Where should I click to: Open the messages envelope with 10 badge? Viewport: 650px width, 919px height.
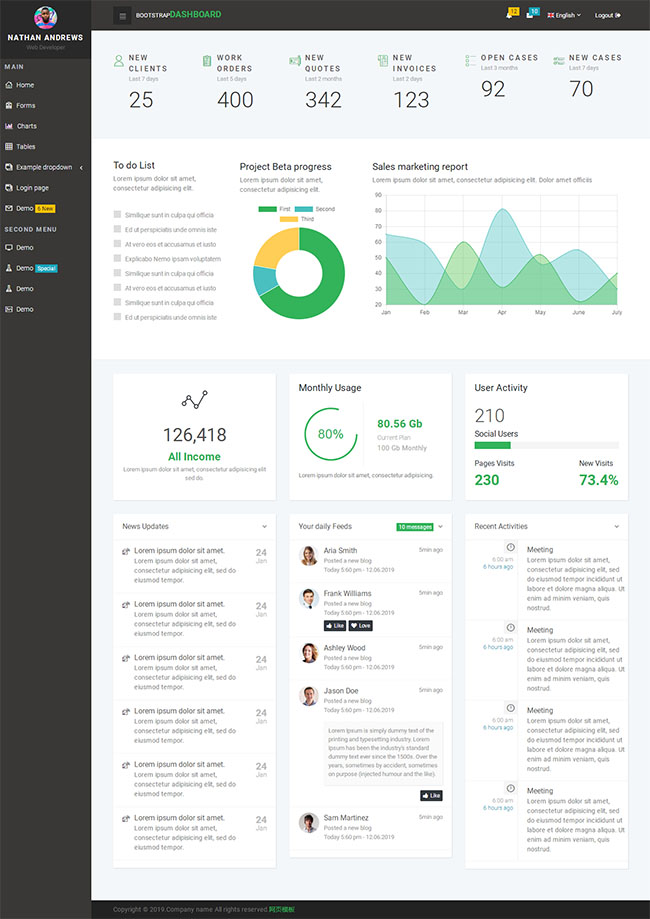coord(531,14)
